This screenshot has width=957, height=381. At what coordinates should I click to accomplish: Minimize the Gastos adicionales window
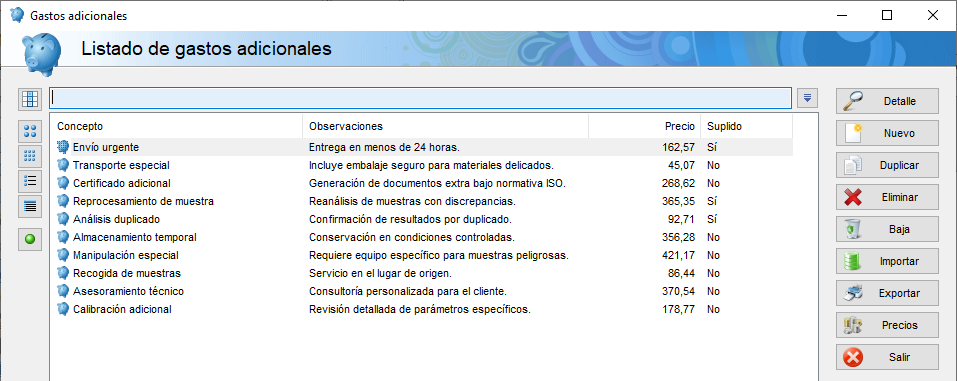(841, 15)
